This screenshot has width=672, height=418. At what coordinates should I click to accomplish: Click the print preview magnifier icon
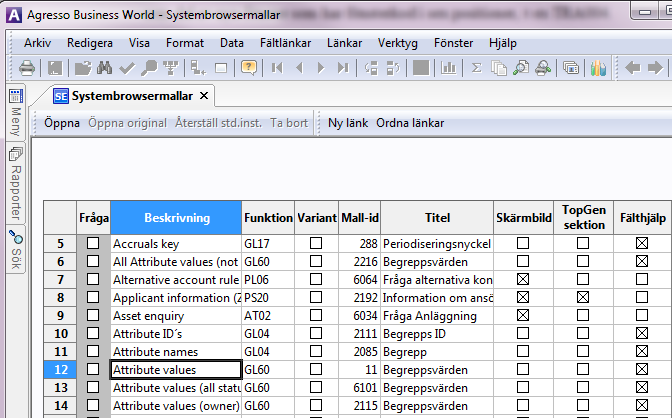tap(521, 68)
